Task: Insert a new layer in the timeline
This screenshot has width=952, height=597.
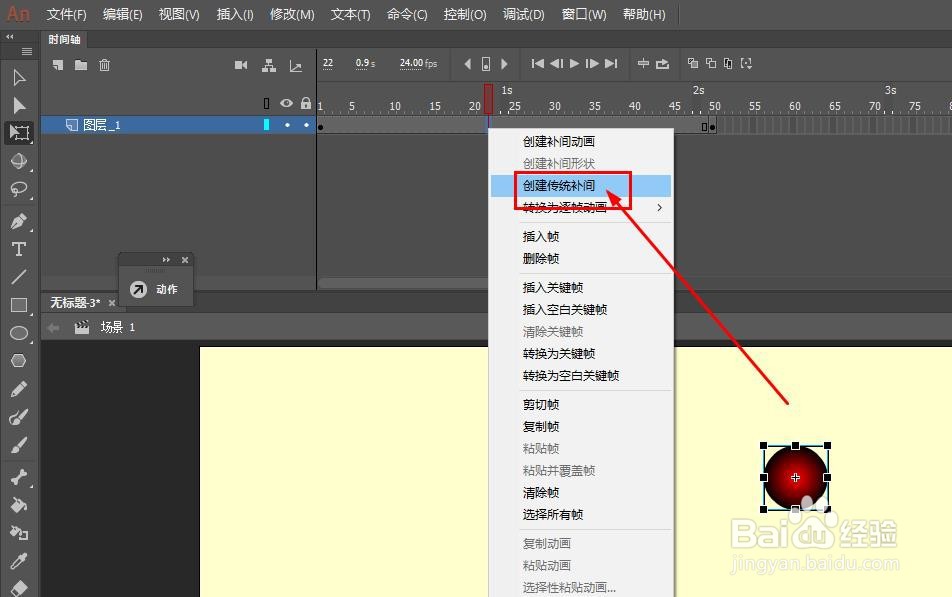Action: pos(57,64)
